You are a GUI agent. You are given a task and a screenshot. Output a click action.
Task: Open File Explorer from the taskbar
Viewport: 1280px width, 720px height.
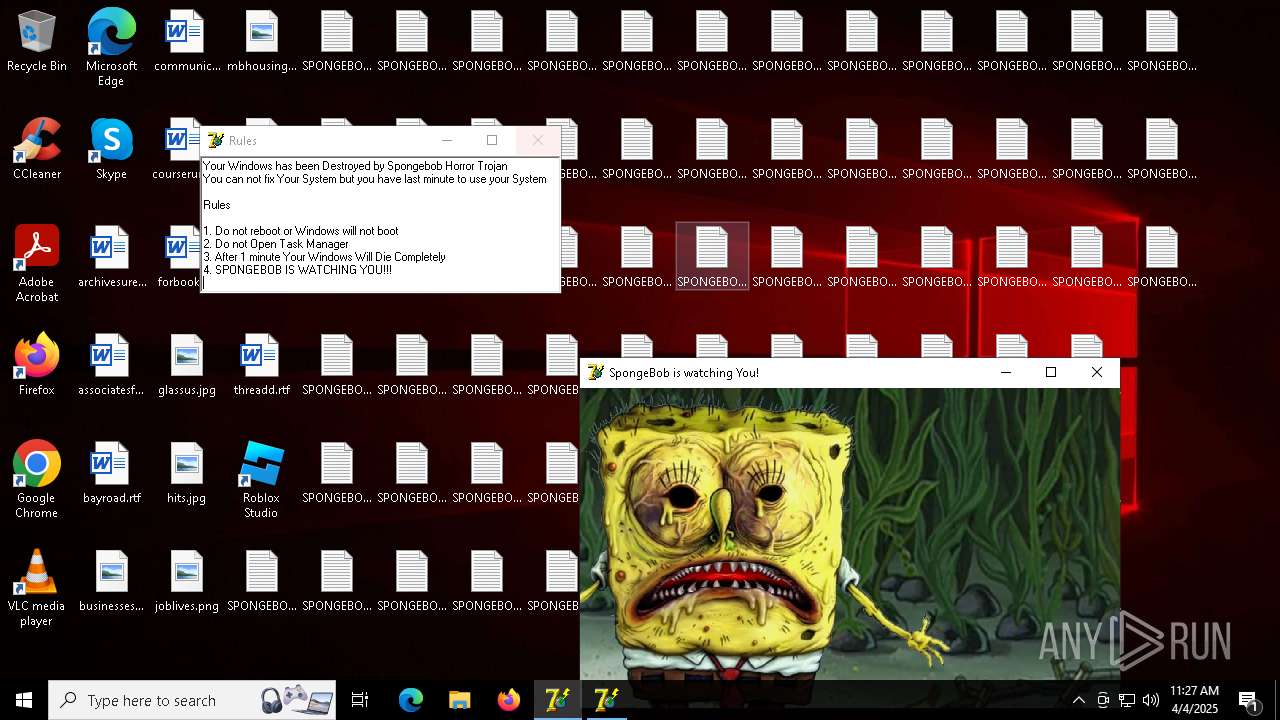click(459, 700)
